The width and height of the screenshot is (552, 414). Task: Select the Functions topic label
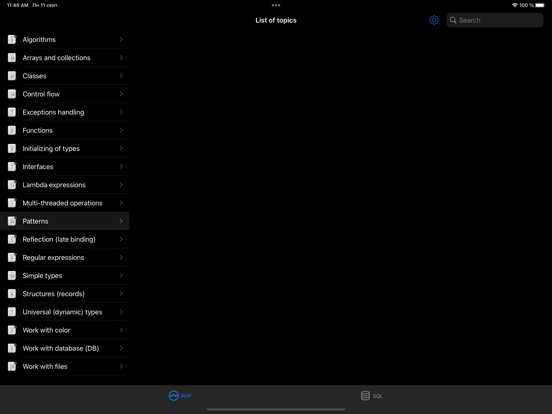(38, 130)
